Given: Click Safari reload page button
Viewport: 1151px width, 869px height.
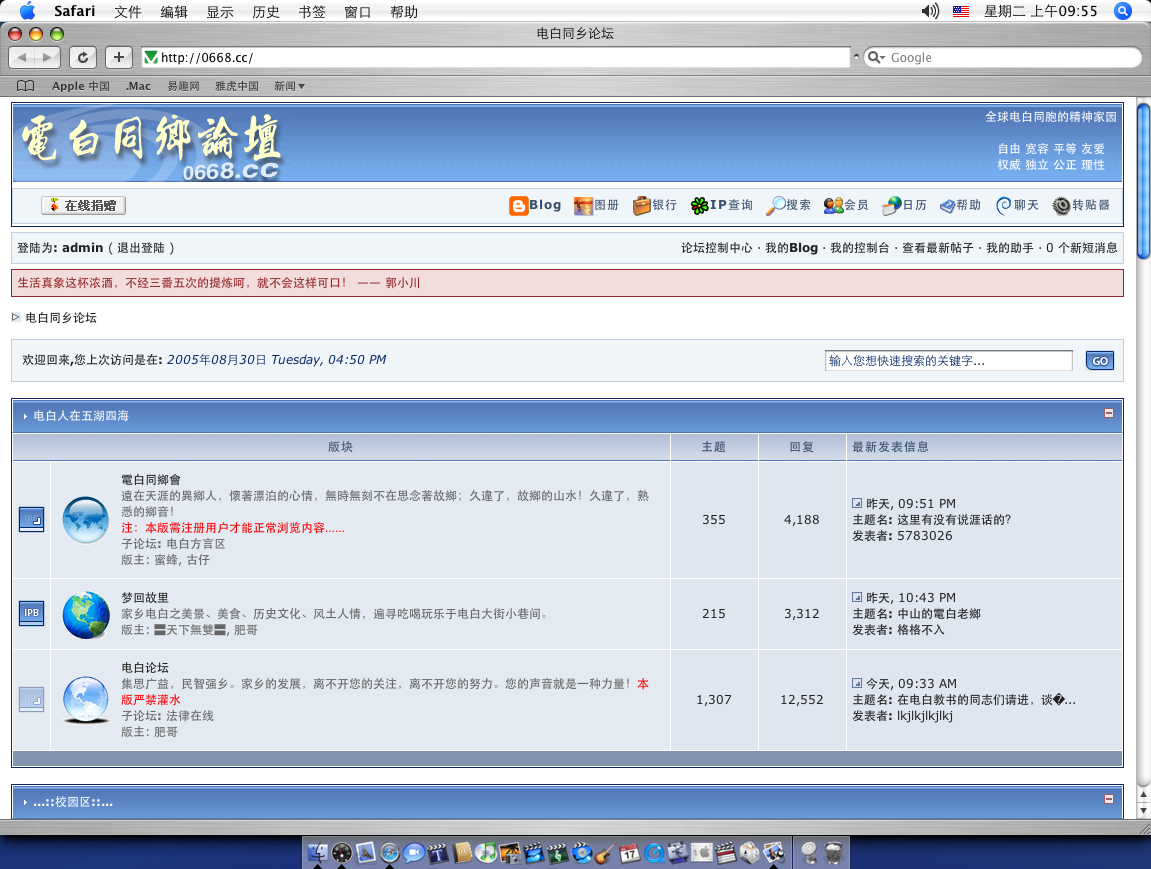Looking at the screenshot, I should (83, 57).
